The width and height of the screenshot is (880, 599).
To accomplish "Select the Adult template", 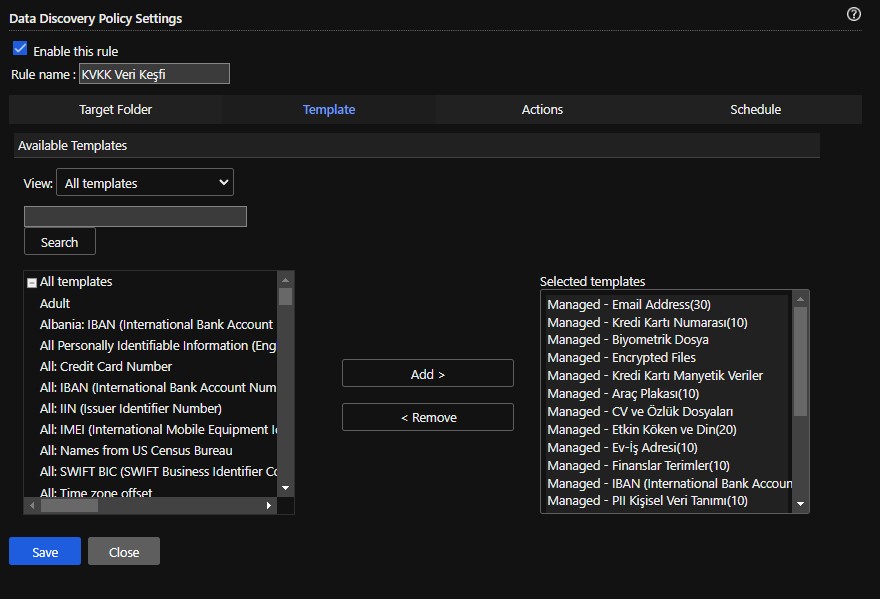I will point(55,303).
